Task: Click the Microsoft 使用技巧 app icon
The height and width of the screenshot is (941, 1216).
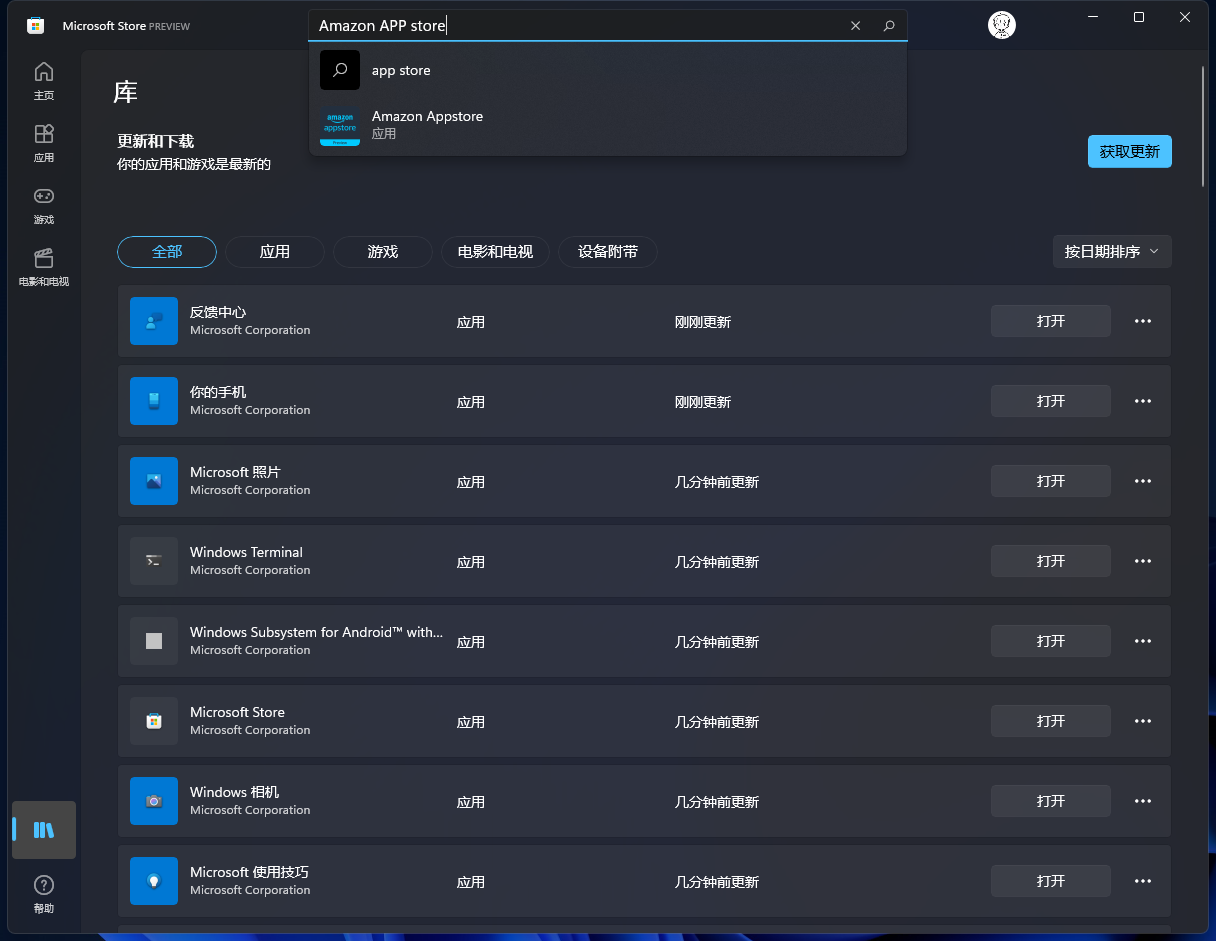Action: click(x=154, y=881)
